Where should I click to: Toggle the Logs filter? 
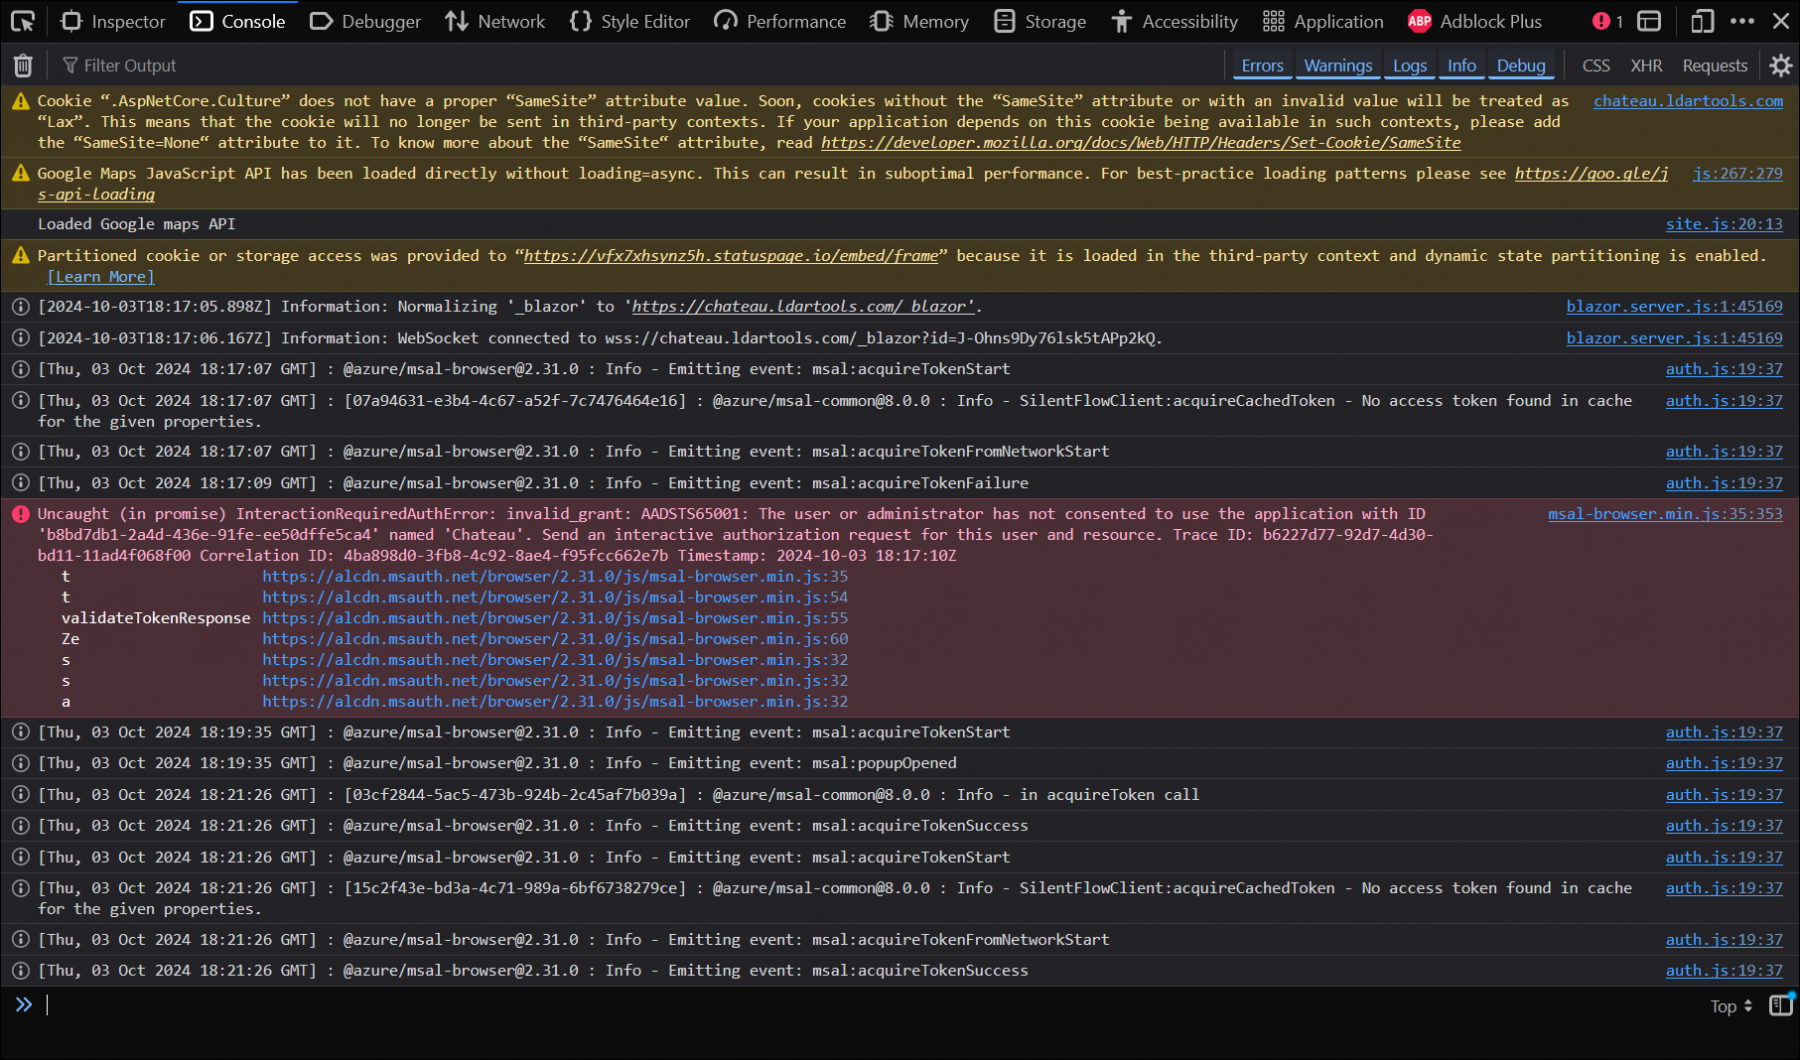coord(1410,66)
